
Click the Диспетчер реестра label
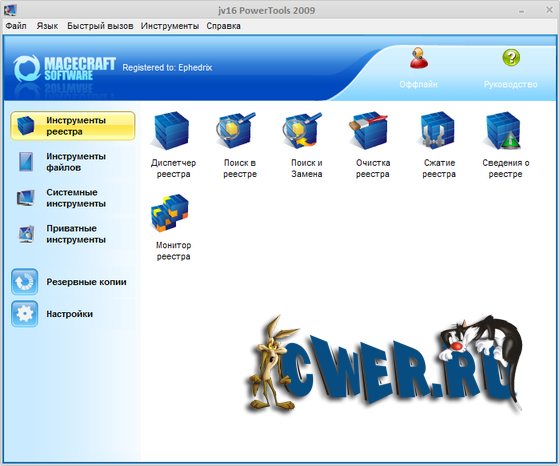(173, 169)
